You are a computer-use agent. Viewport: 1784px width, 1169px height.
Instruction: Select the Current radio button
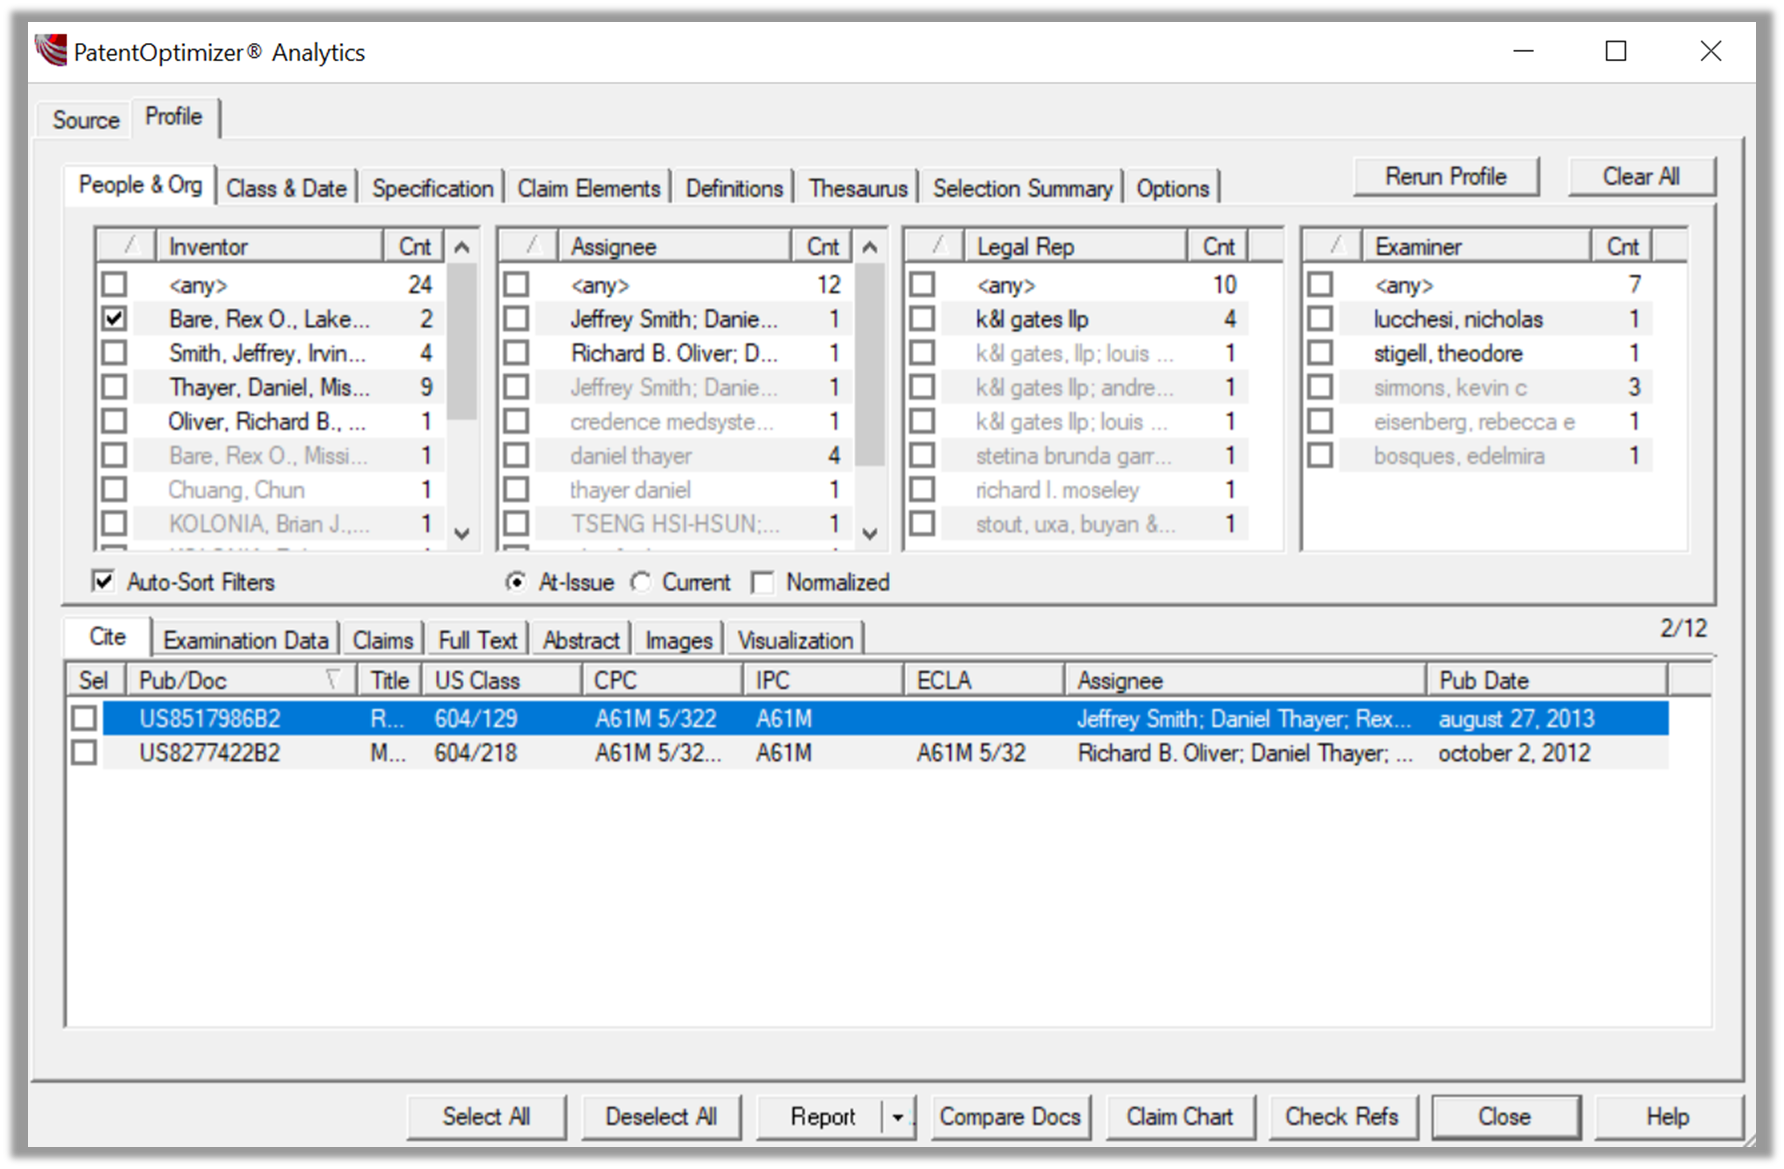pos(641,582)
